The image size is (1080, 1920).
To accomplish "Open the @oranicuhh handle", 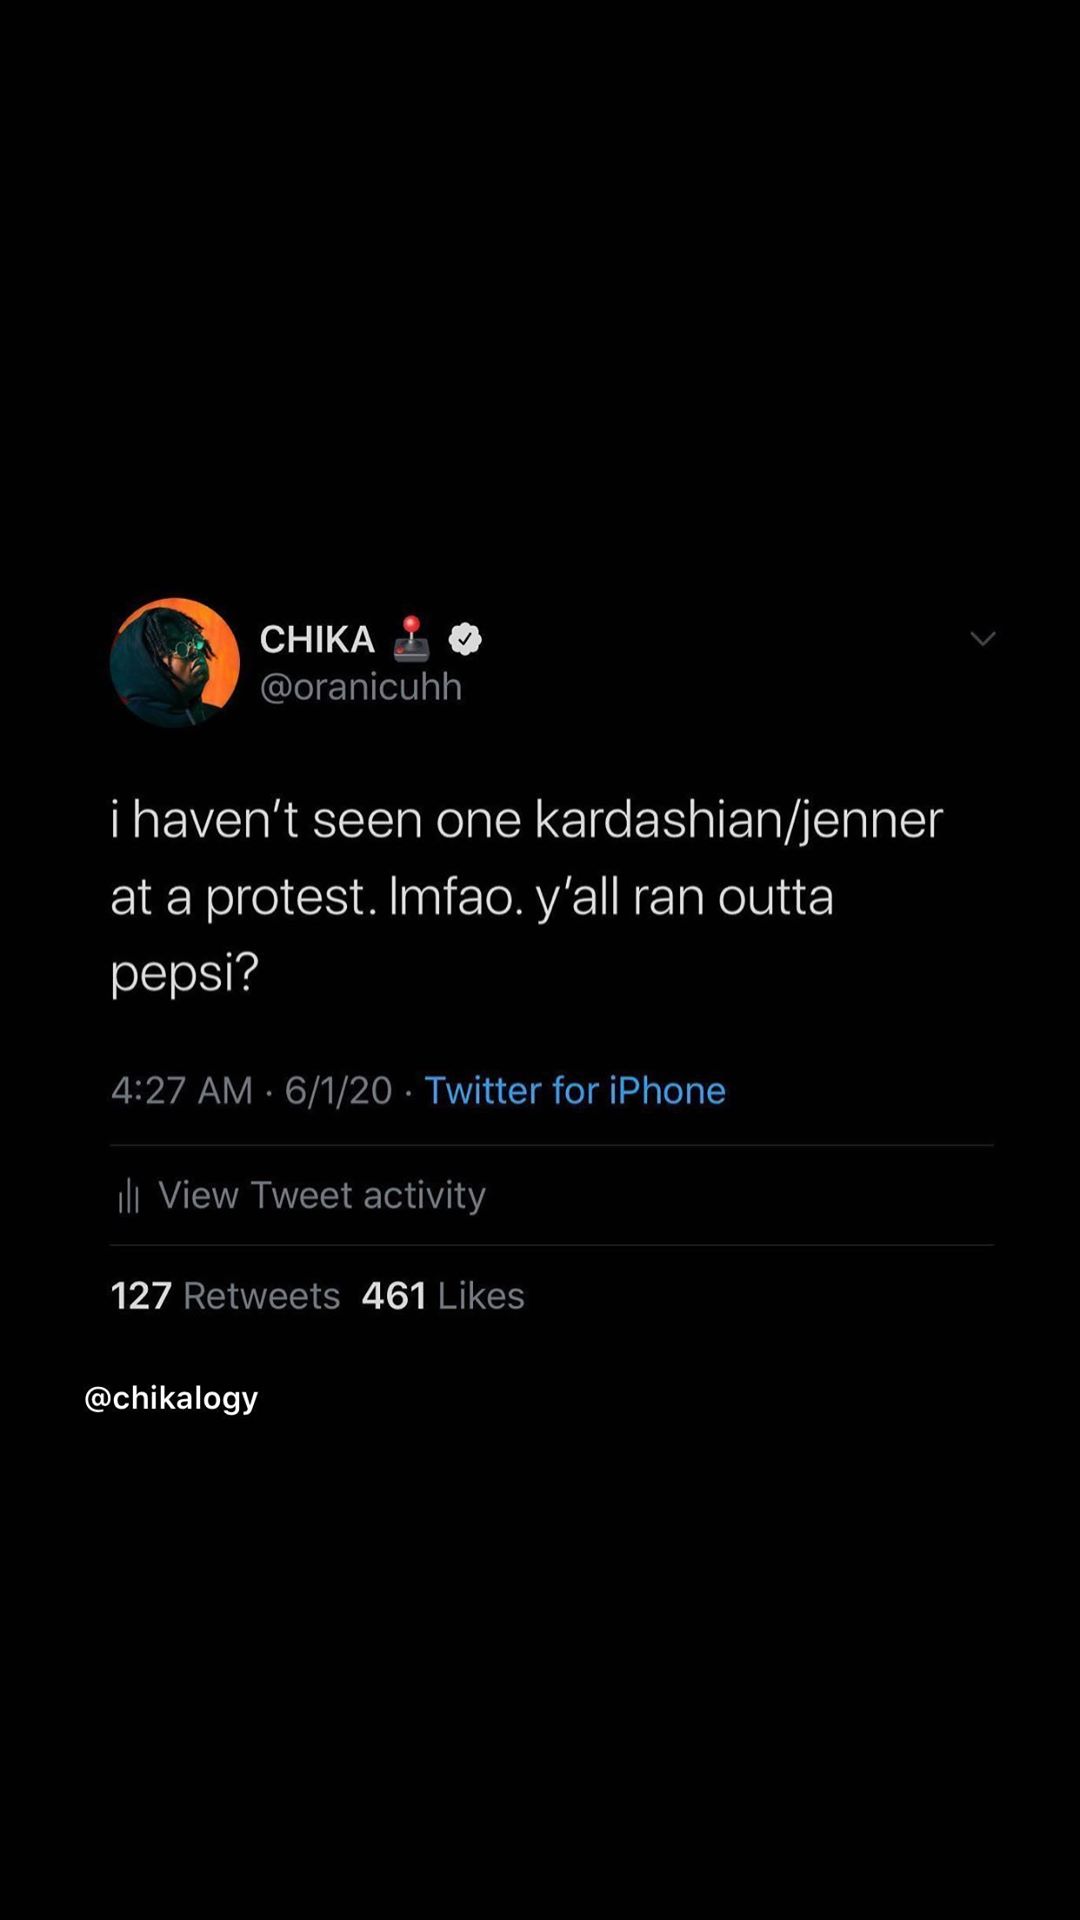I will pos(361,687).
